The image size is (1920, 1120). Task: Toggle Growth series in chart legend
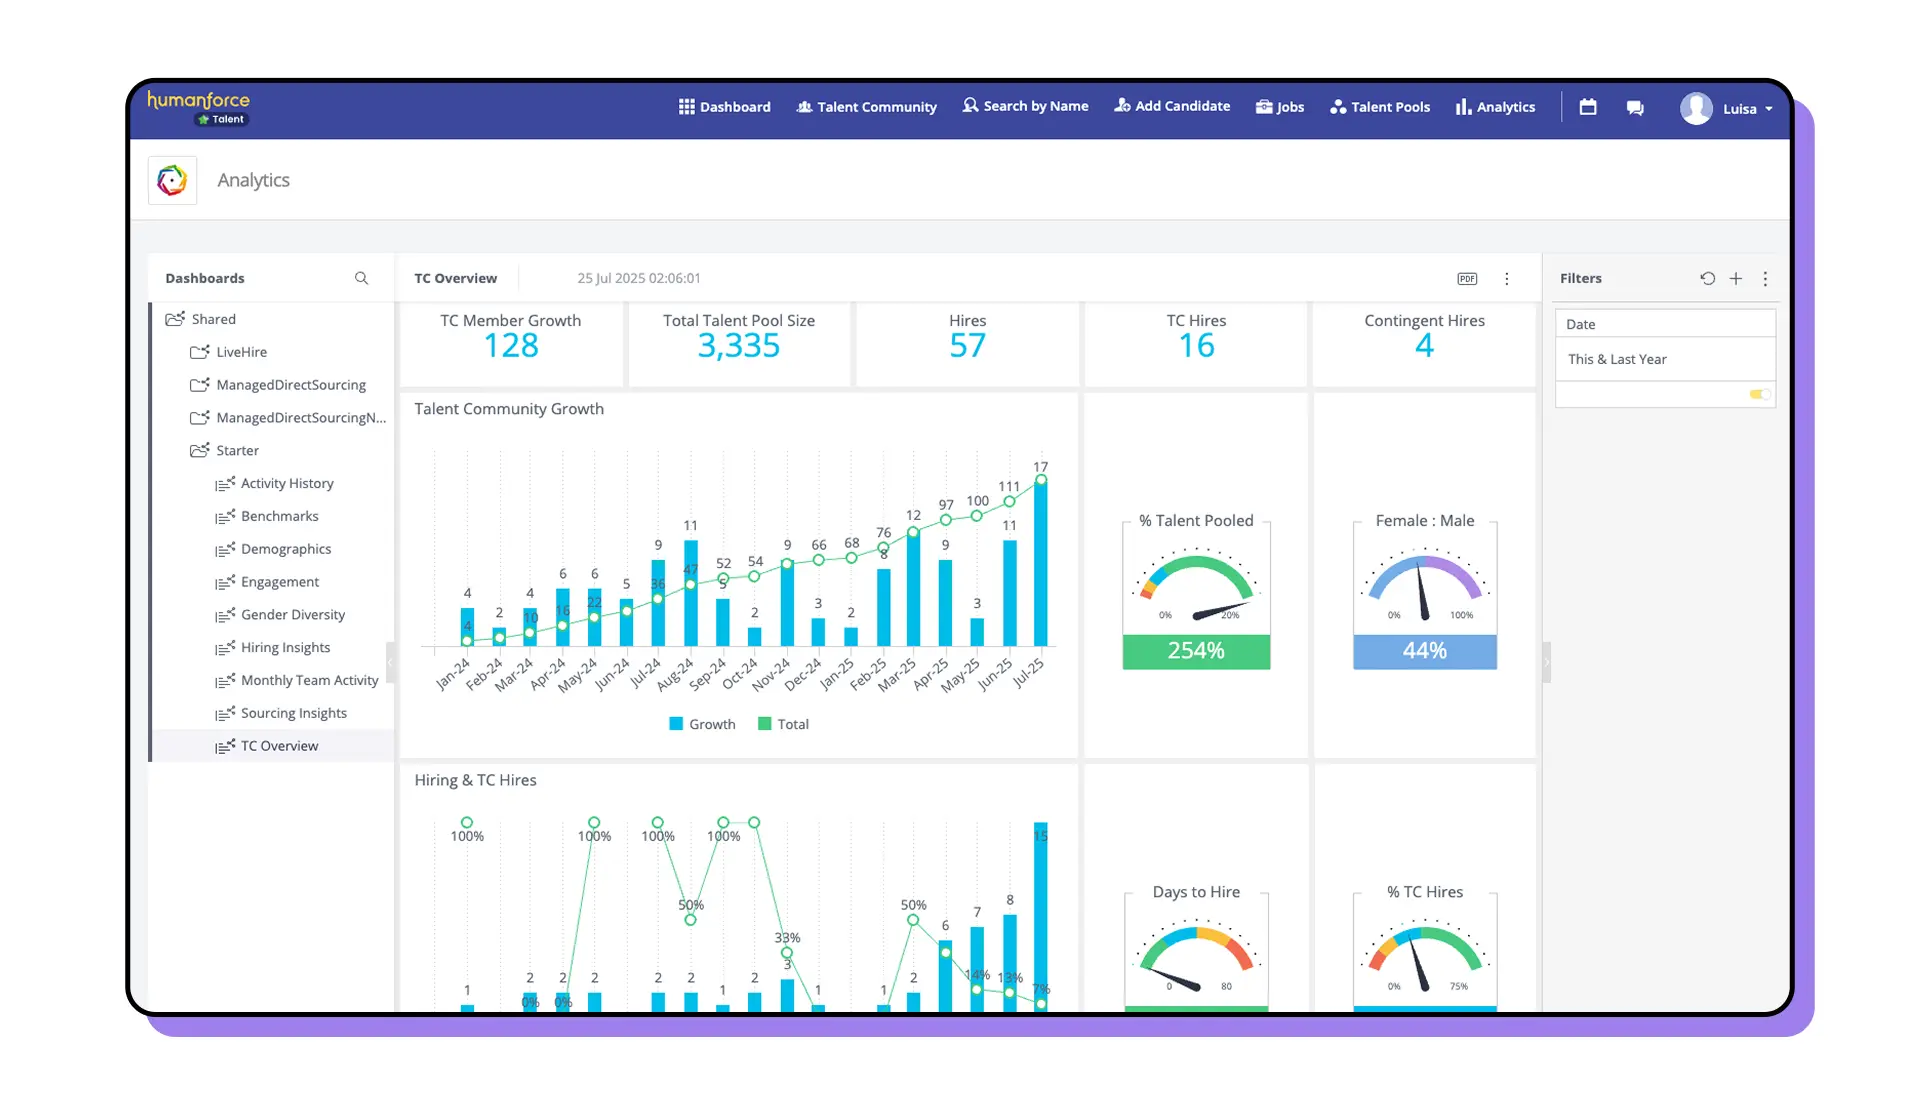coord(702,724)
